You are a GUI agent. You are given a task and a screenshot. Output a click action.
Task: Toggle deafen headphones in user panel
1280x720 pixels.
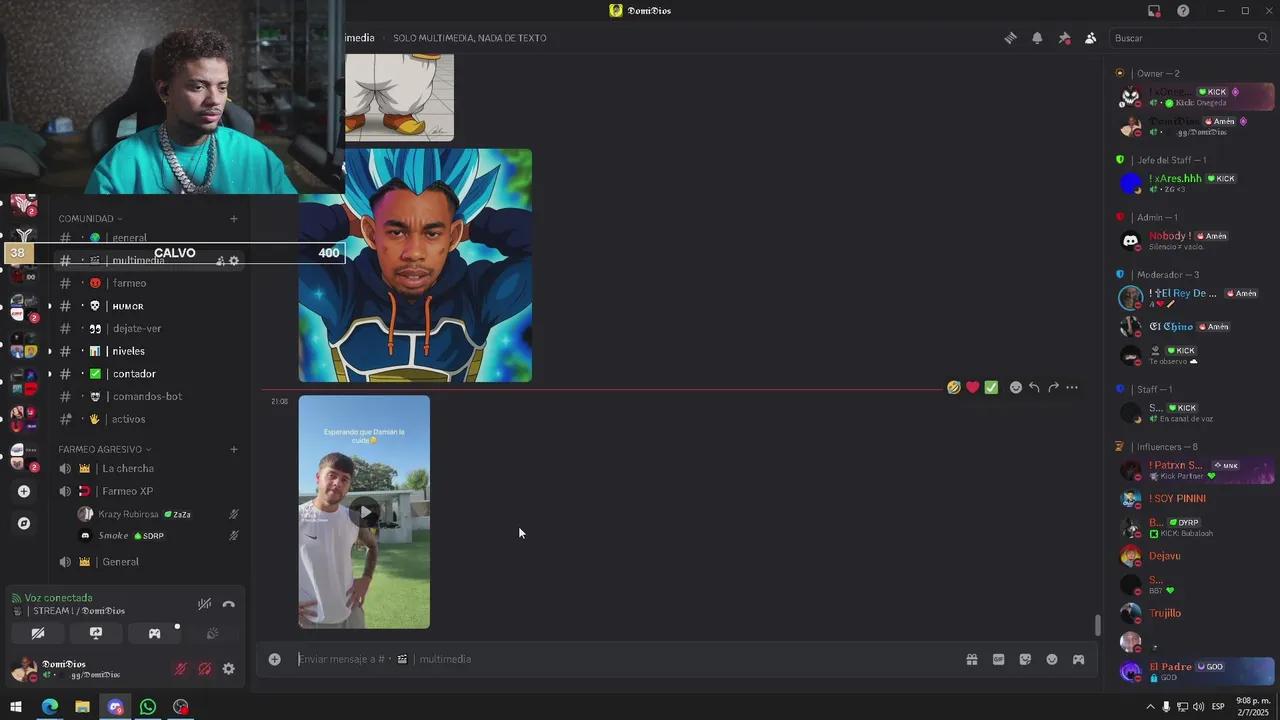204,669
